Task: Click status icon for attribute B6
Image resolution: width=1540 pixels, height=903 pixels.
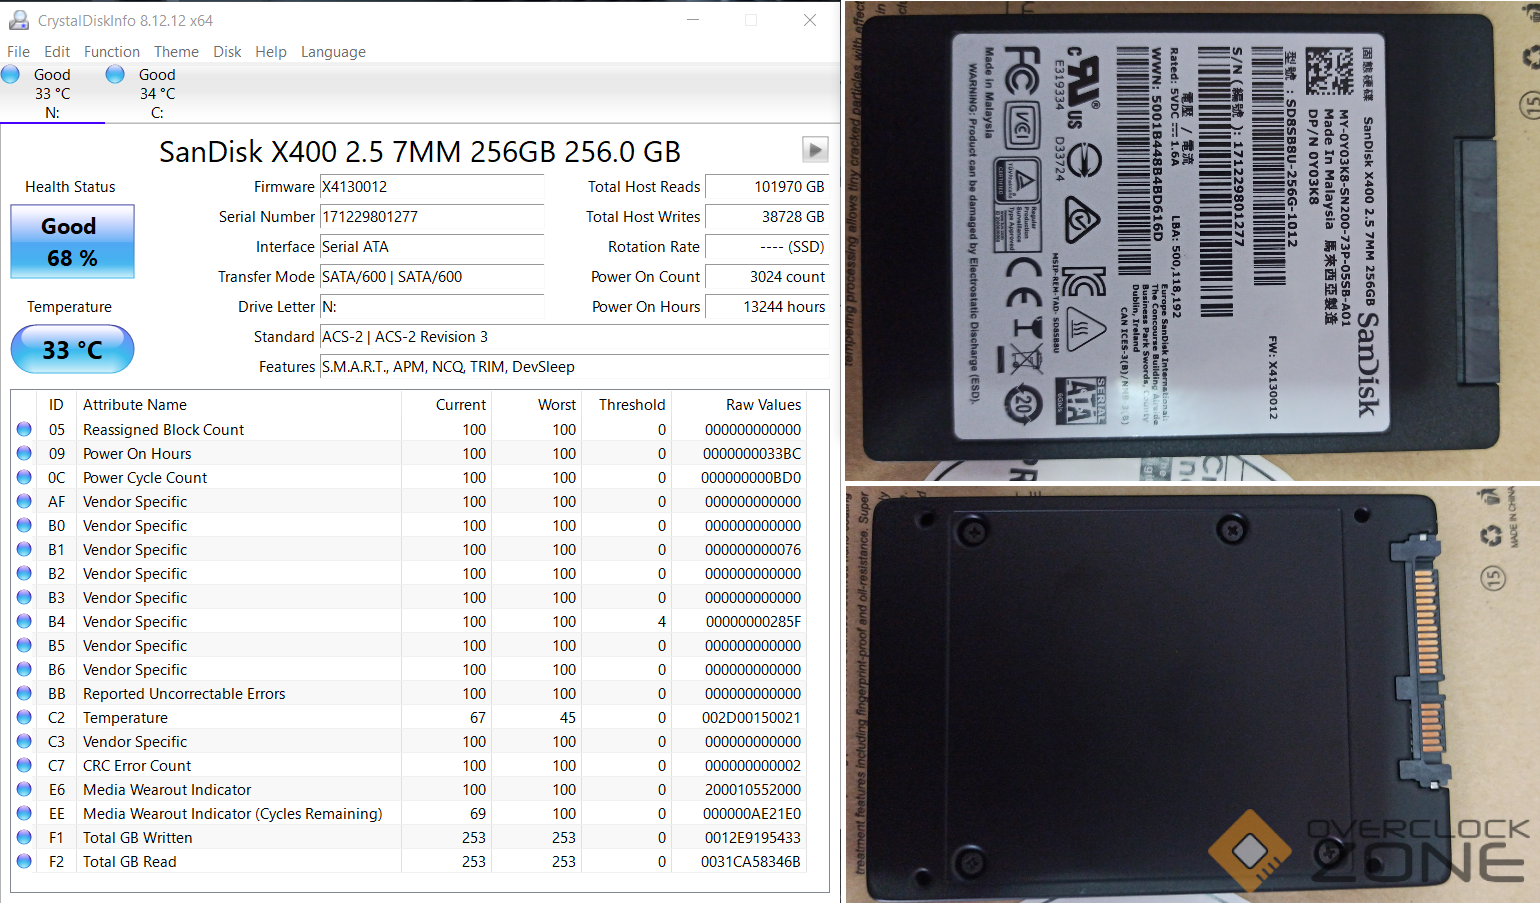Action: 24,669
